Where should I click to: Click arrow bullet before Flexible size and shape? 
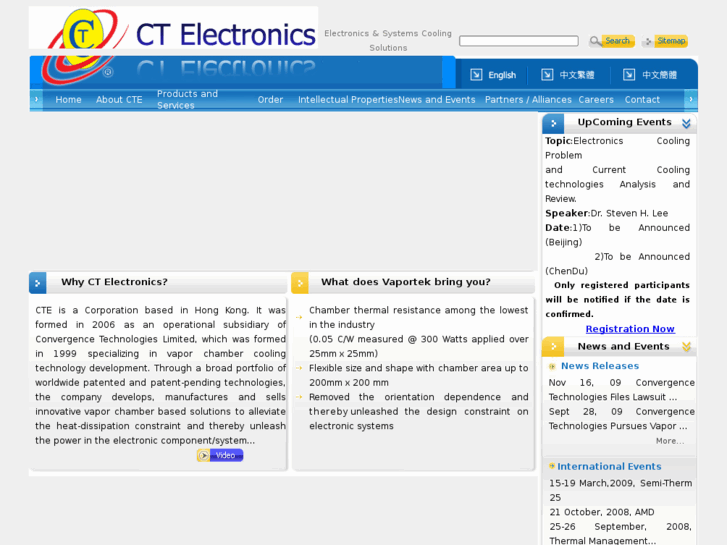point(299,368)
